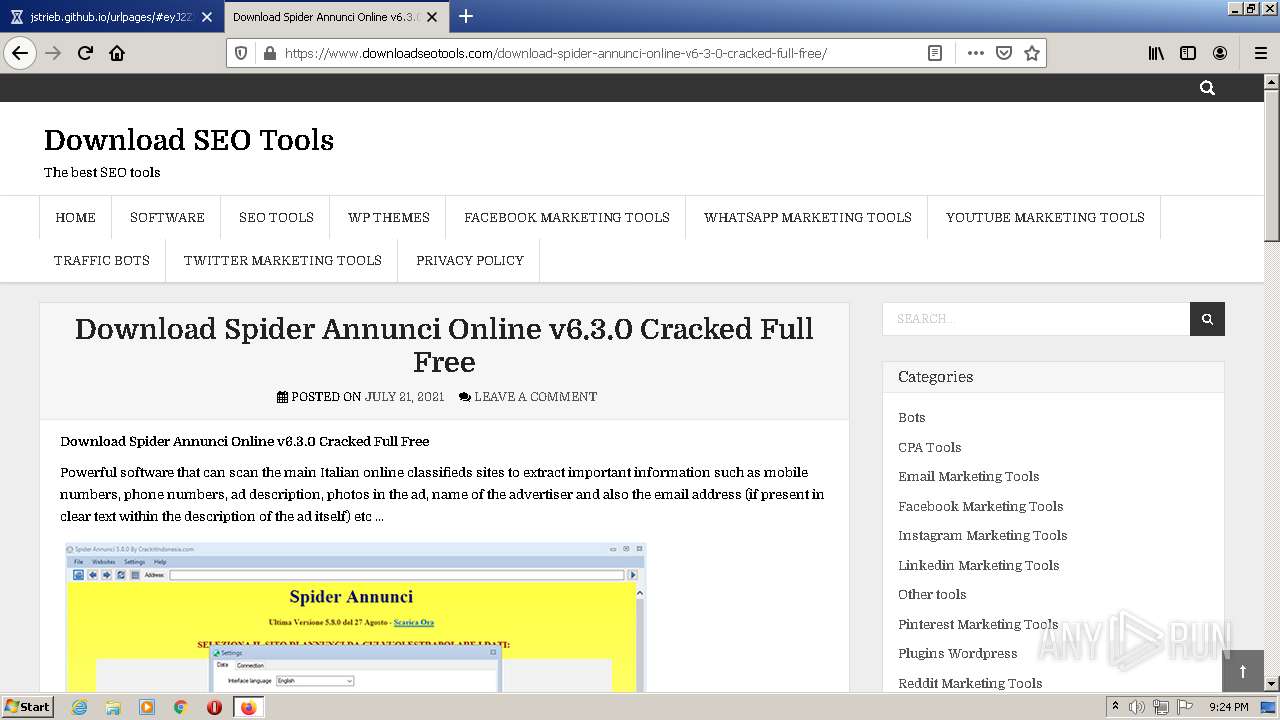Open the SOFTWARE menu item

point(167,217)
